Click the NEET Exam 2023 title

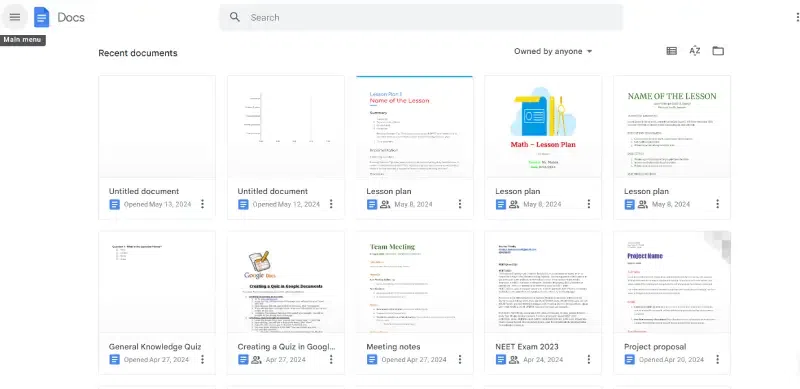[527, 347]
